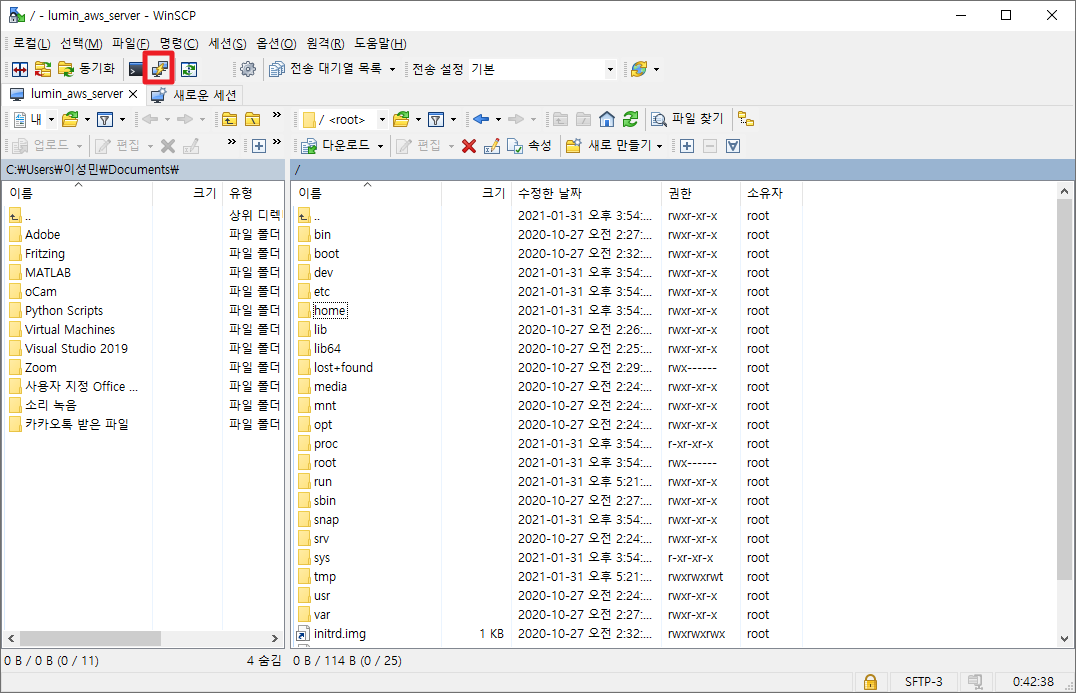Sort local files by 이름 column header
Viewport: 1076px width, 693px height.
tap(78, 193)
